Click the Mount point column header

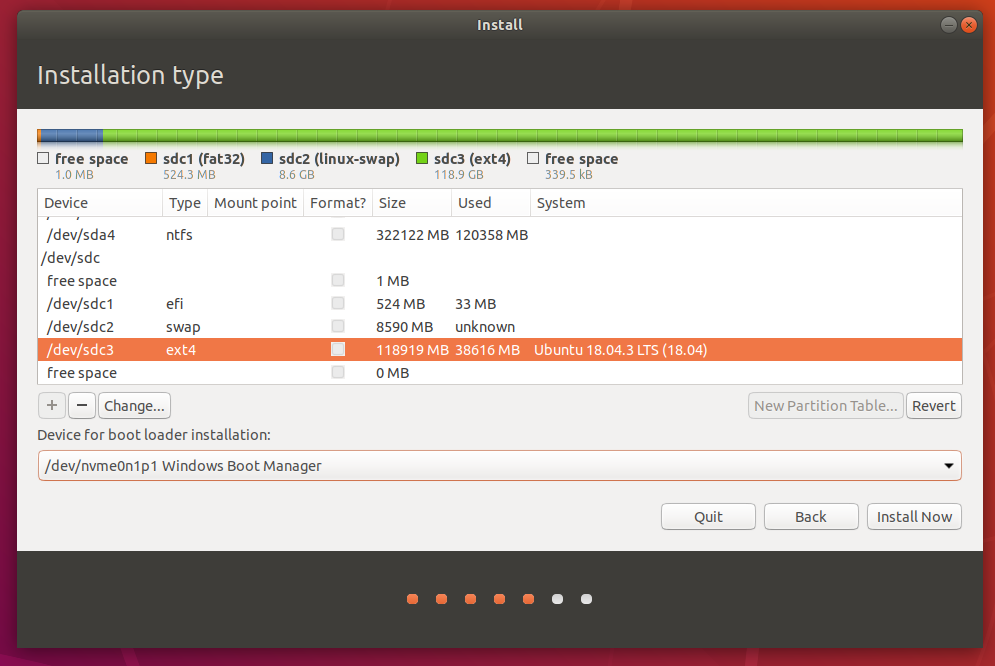pyautogui.click(x=255, y=203)
